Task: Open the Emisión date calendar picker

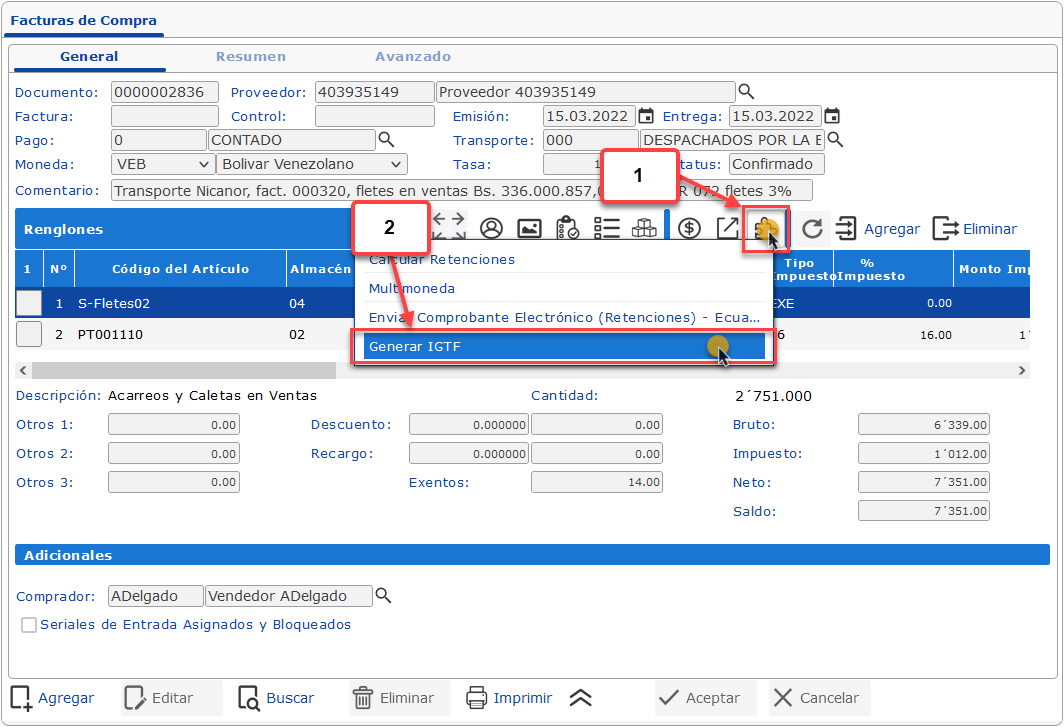Action: (x=646, y=116)
